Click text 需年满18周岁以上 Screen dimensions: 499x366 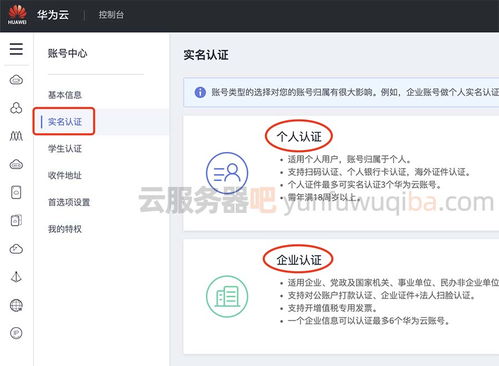pyautogui.click(x=324, y=197)
